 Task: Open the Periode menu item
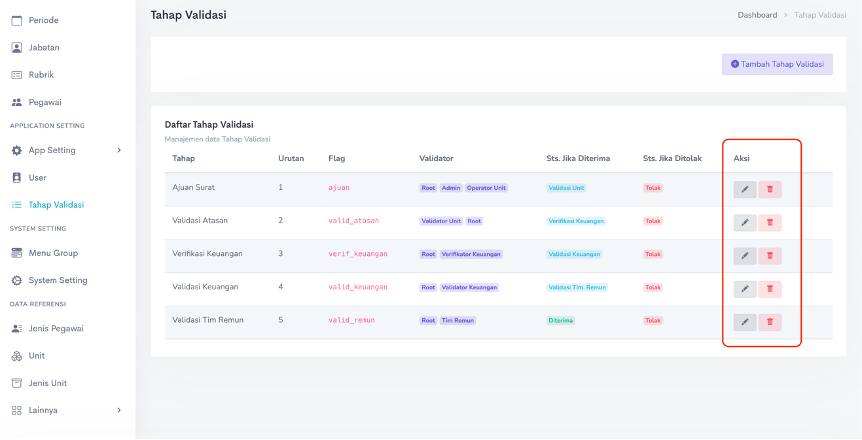tap(43, 20)
